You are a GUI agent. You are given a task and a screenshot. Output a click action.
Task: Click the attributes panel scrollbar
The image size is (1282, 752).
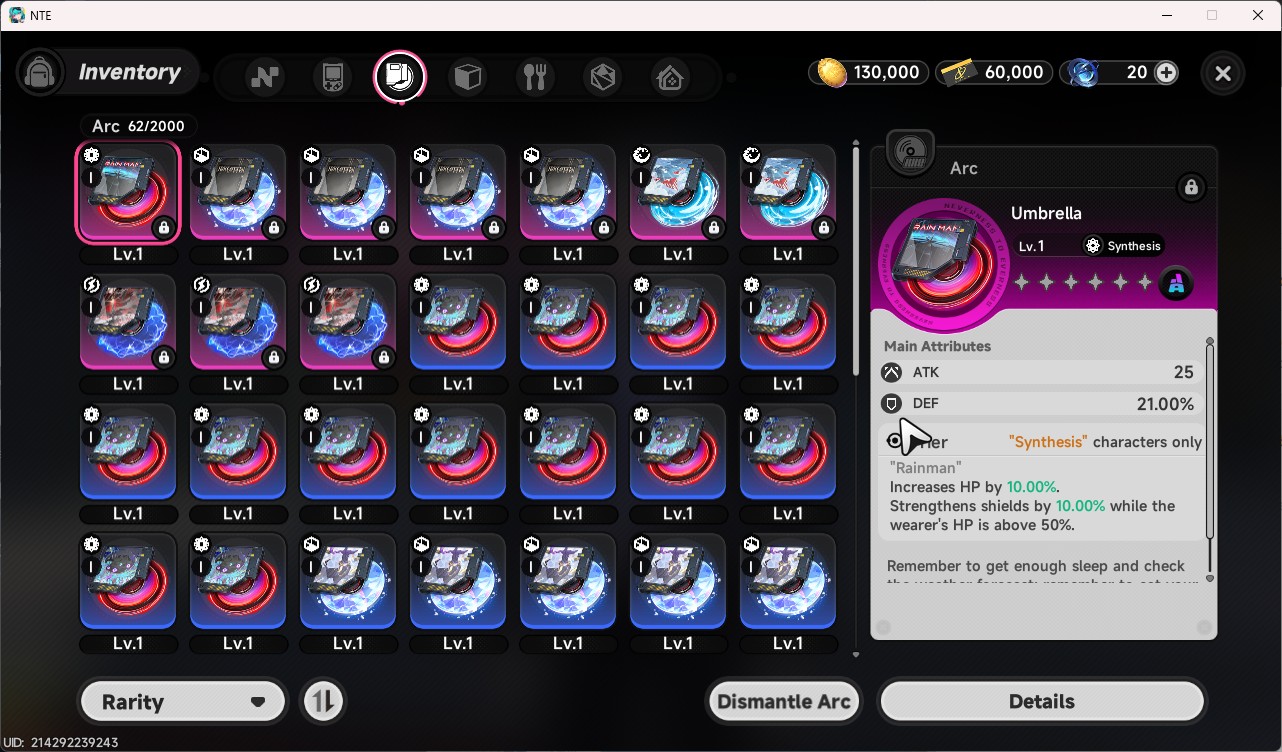(1209, 440)
